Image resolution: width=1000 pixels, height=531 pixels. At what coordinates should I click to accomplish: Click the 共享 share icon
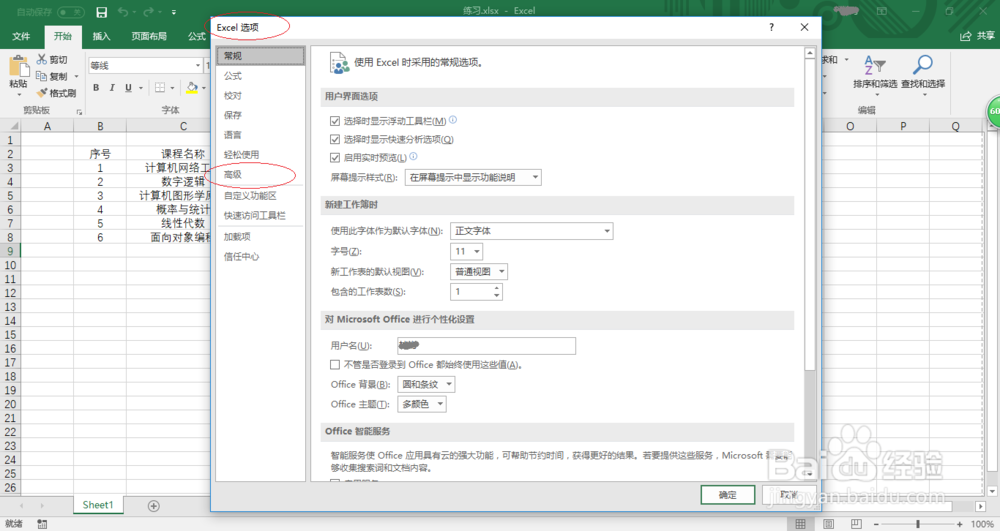tap(966, 36)
